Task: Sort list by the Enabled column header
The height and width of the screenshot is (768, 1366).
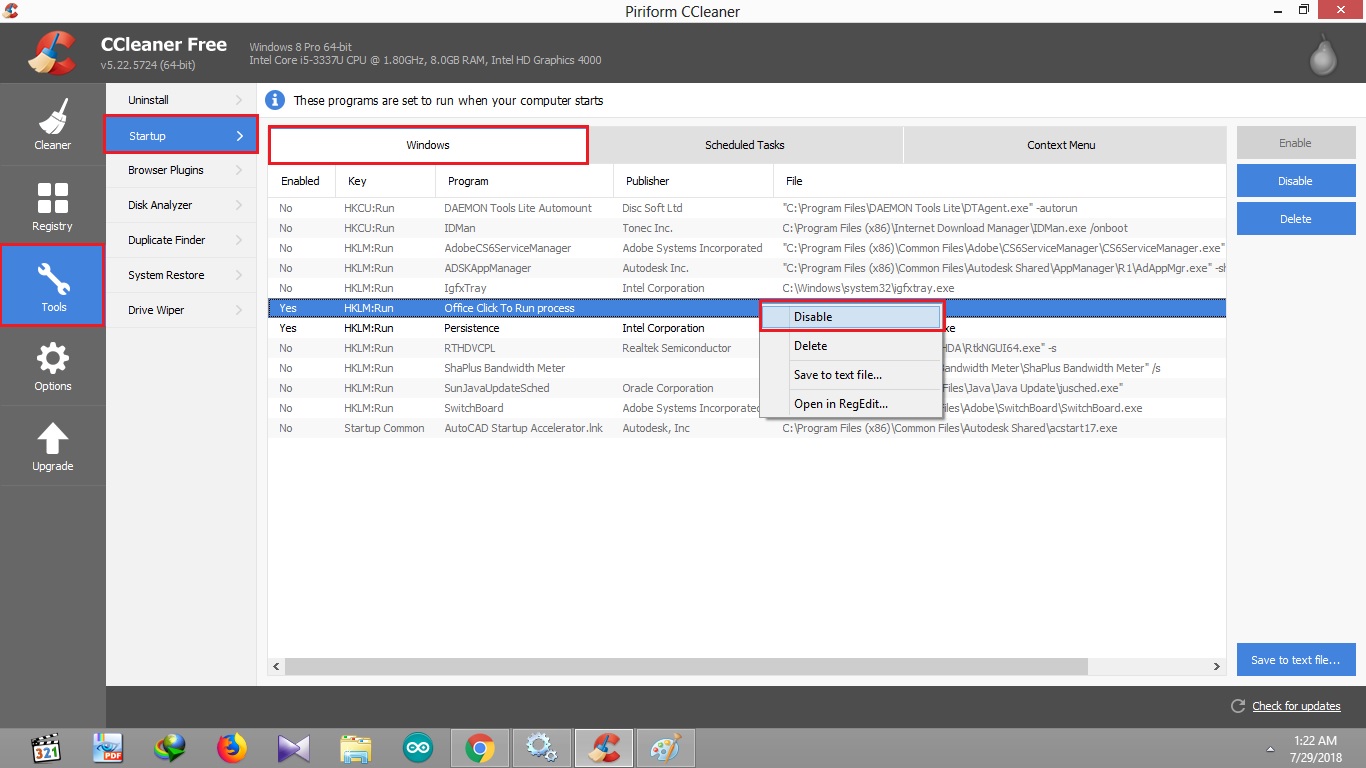Action: [x=301, y=181]
